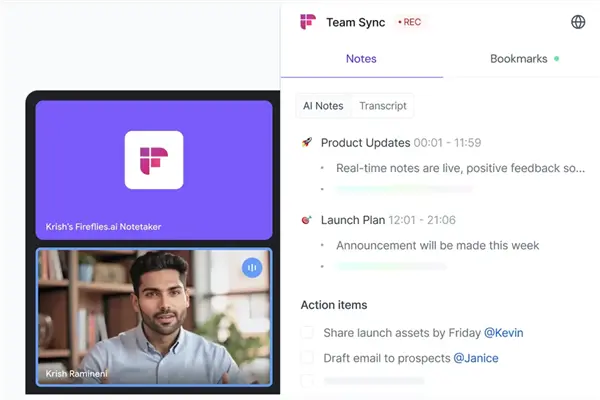Check the third empty action item checkbox
The width and height of the screenshot is (600, 400).
click(307, 380)
